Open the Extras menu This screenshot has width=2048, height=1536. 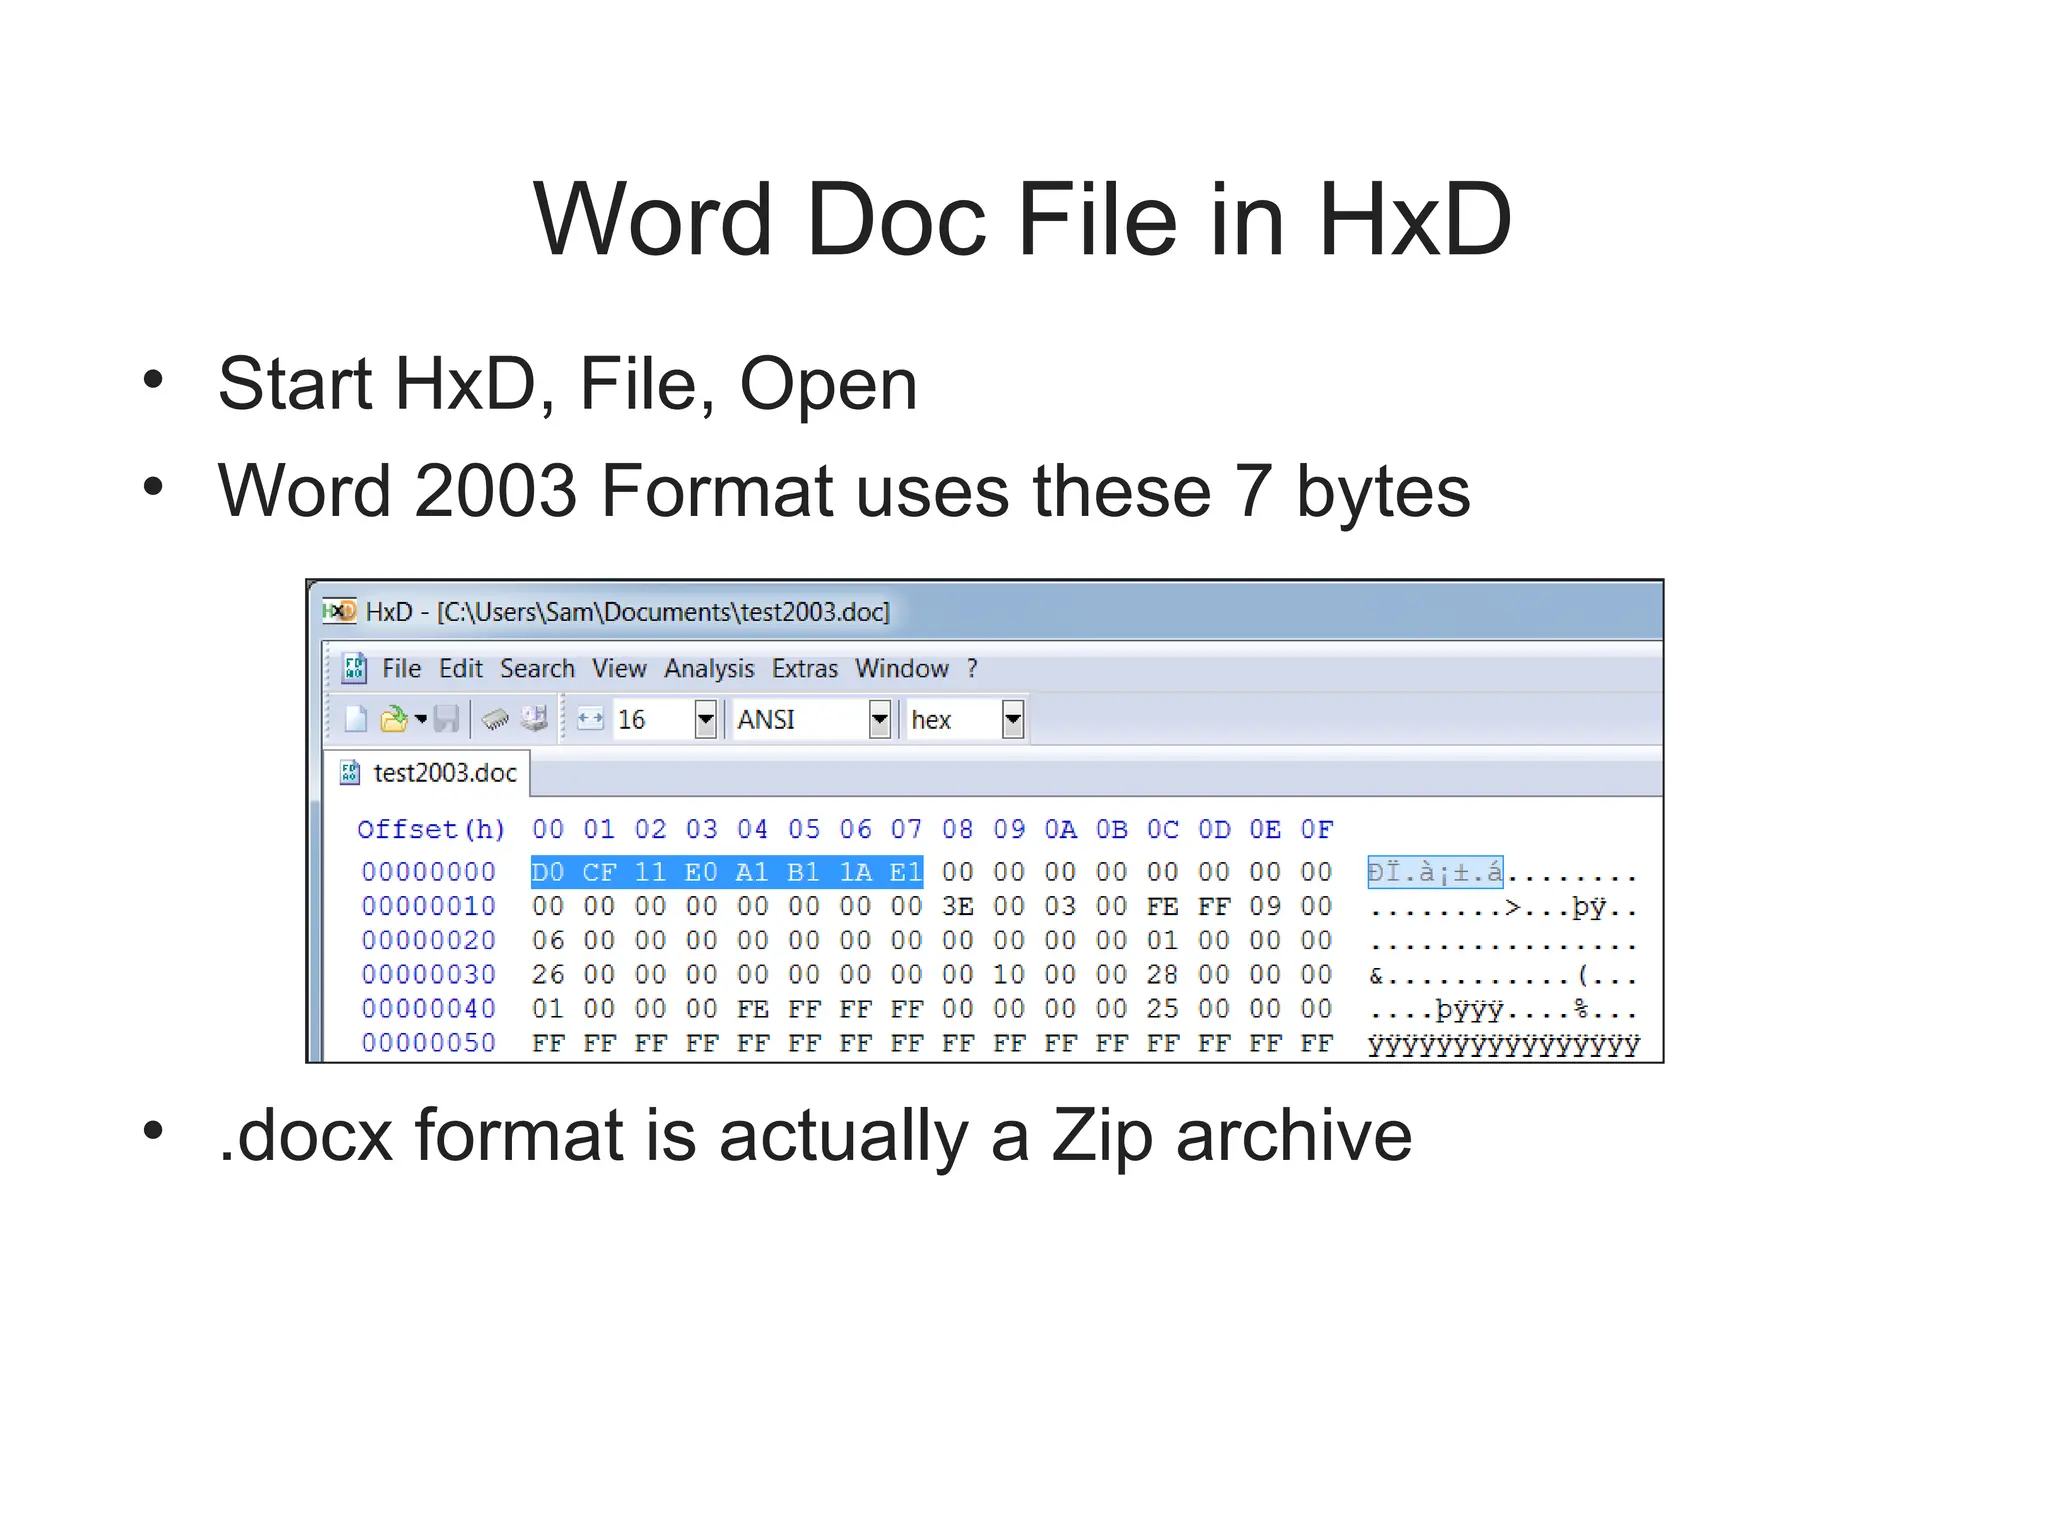[804, 668]
